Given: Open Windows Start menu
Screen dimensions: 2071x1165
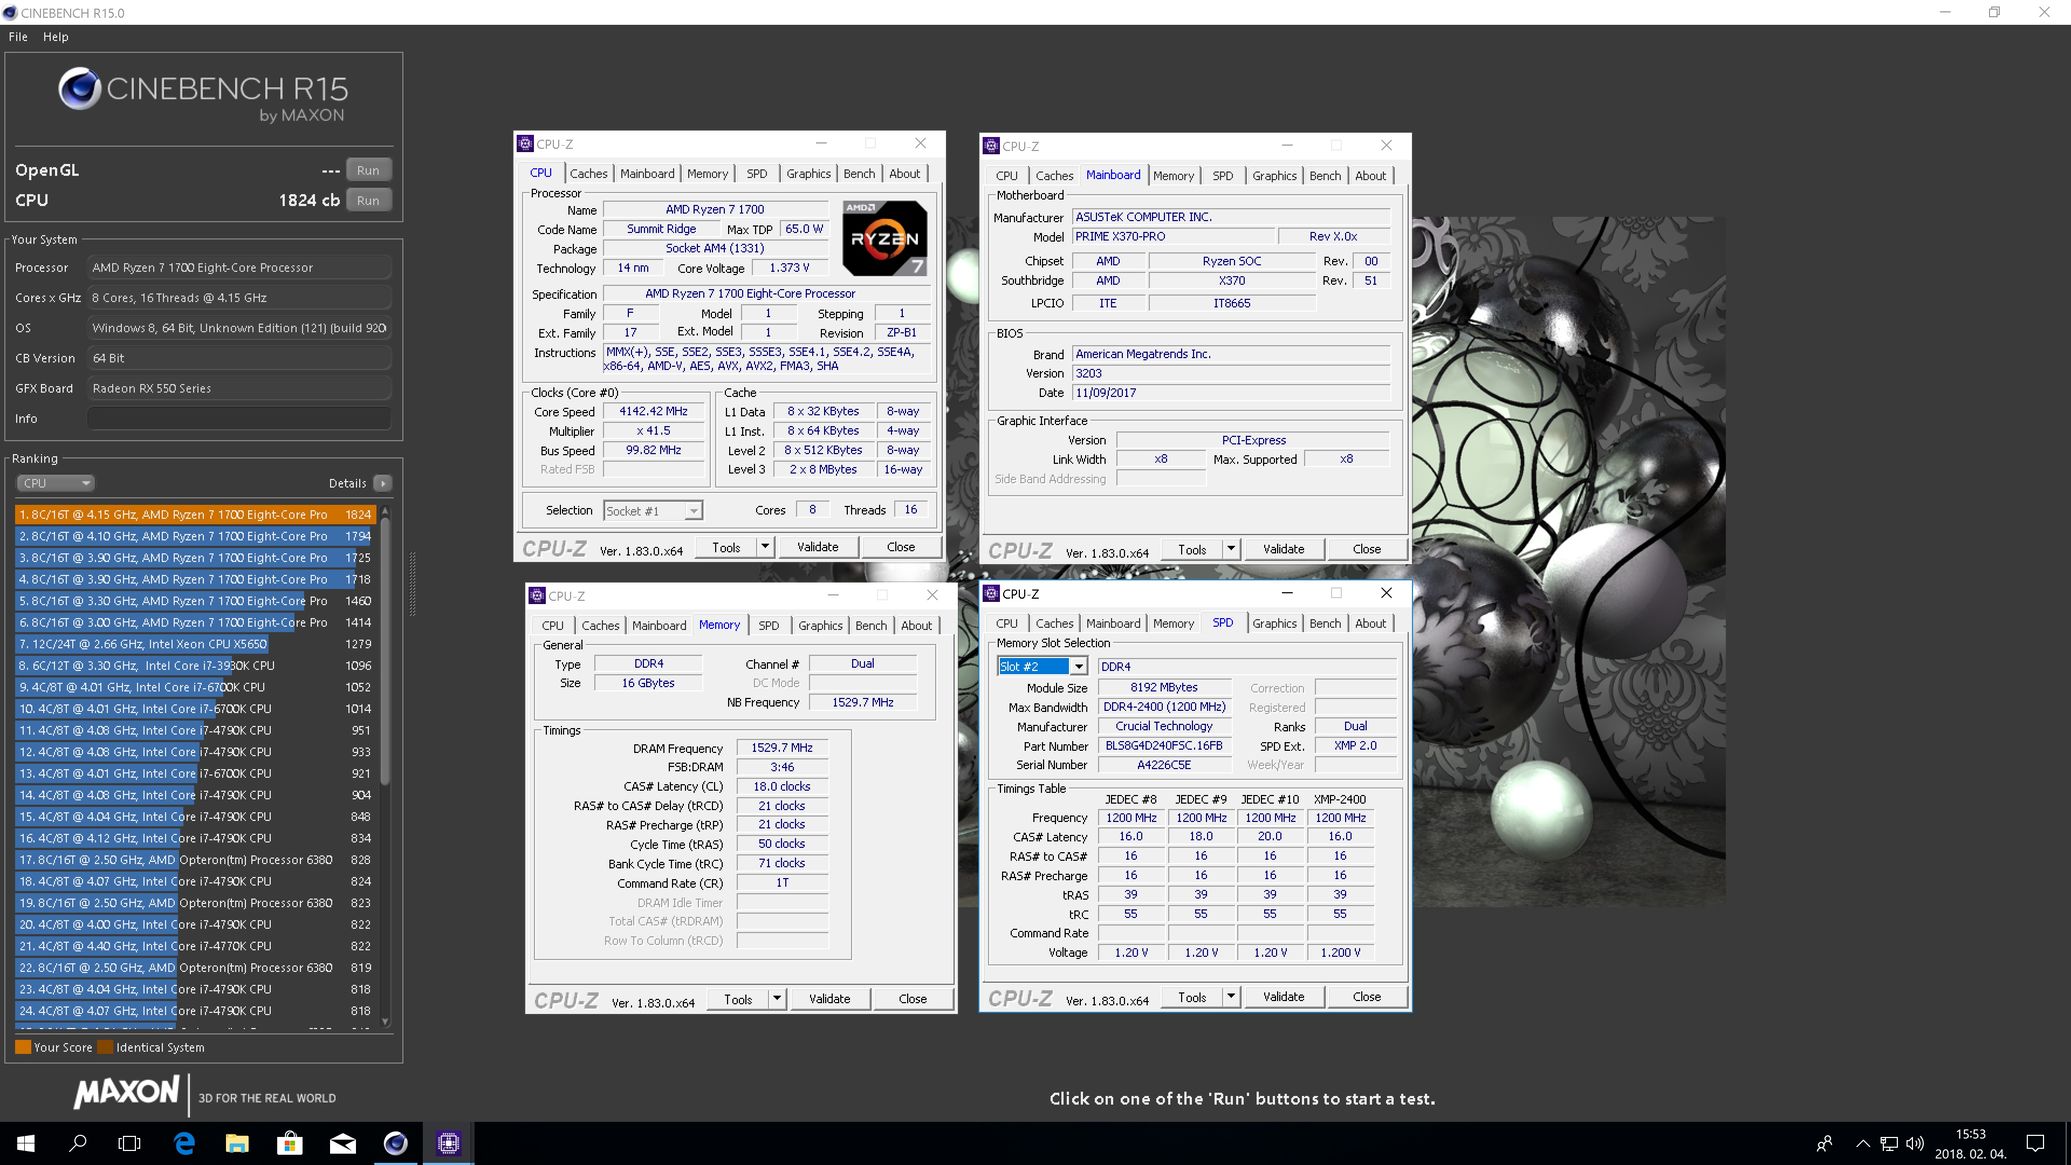Looking at the screenshot, I should coord(26,1143).
